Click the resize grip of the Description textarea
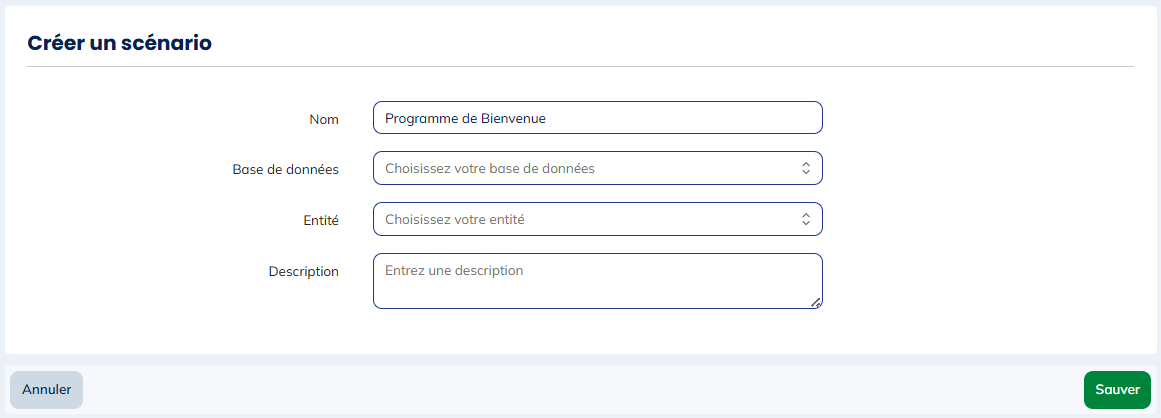 [x=816, y=302]
